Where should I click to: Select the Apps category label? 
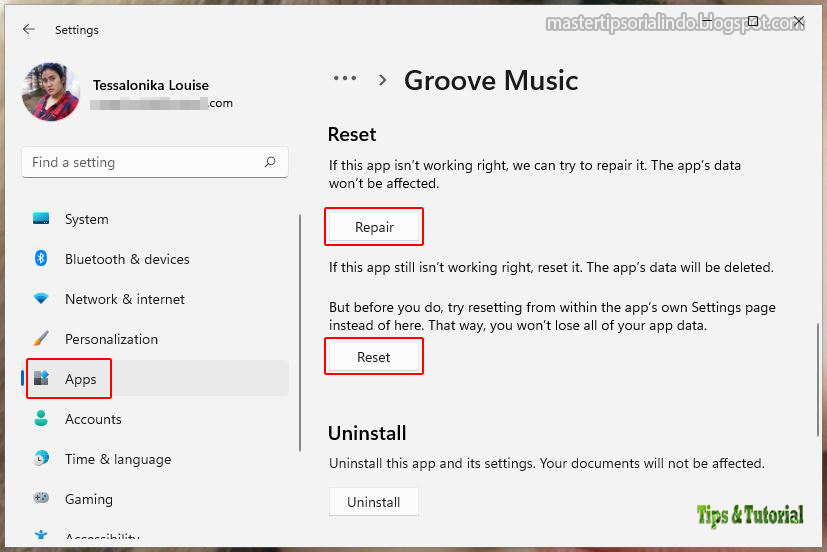coord(81,379)
